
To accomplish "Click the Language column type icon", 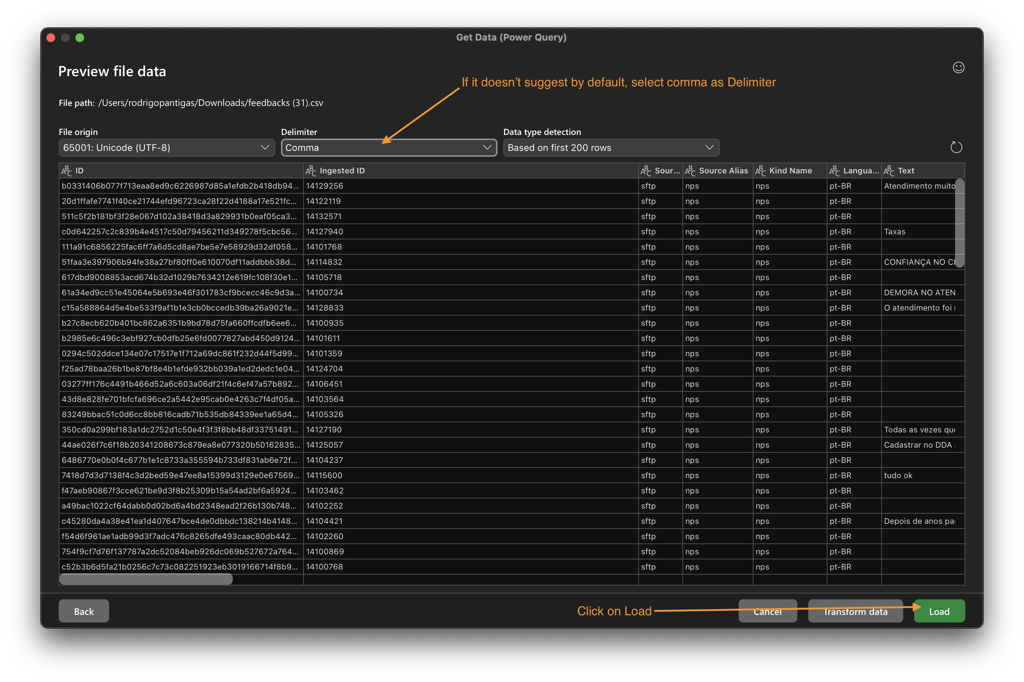I will tap(835, 171).
